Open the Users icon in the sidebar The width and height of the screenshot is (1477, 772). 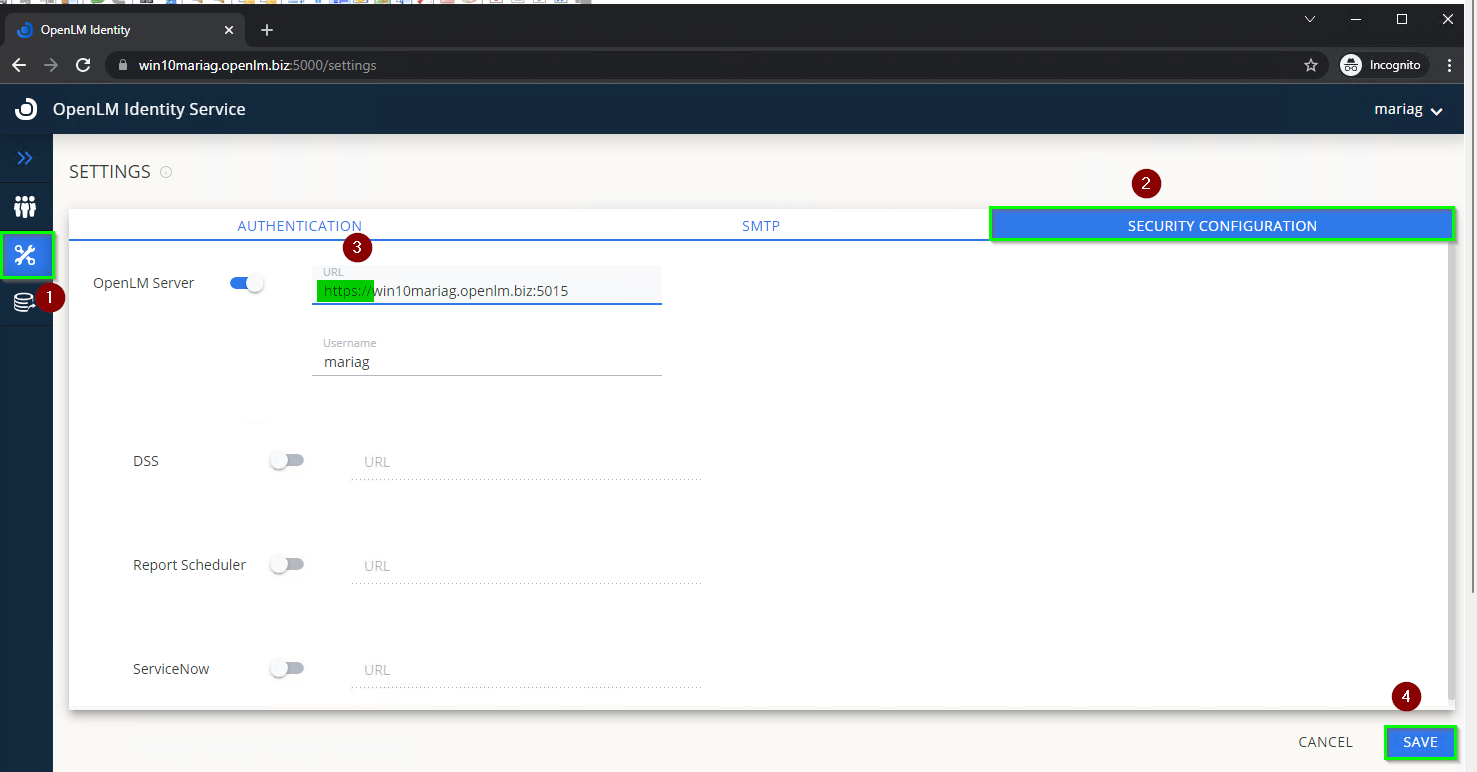25,207
